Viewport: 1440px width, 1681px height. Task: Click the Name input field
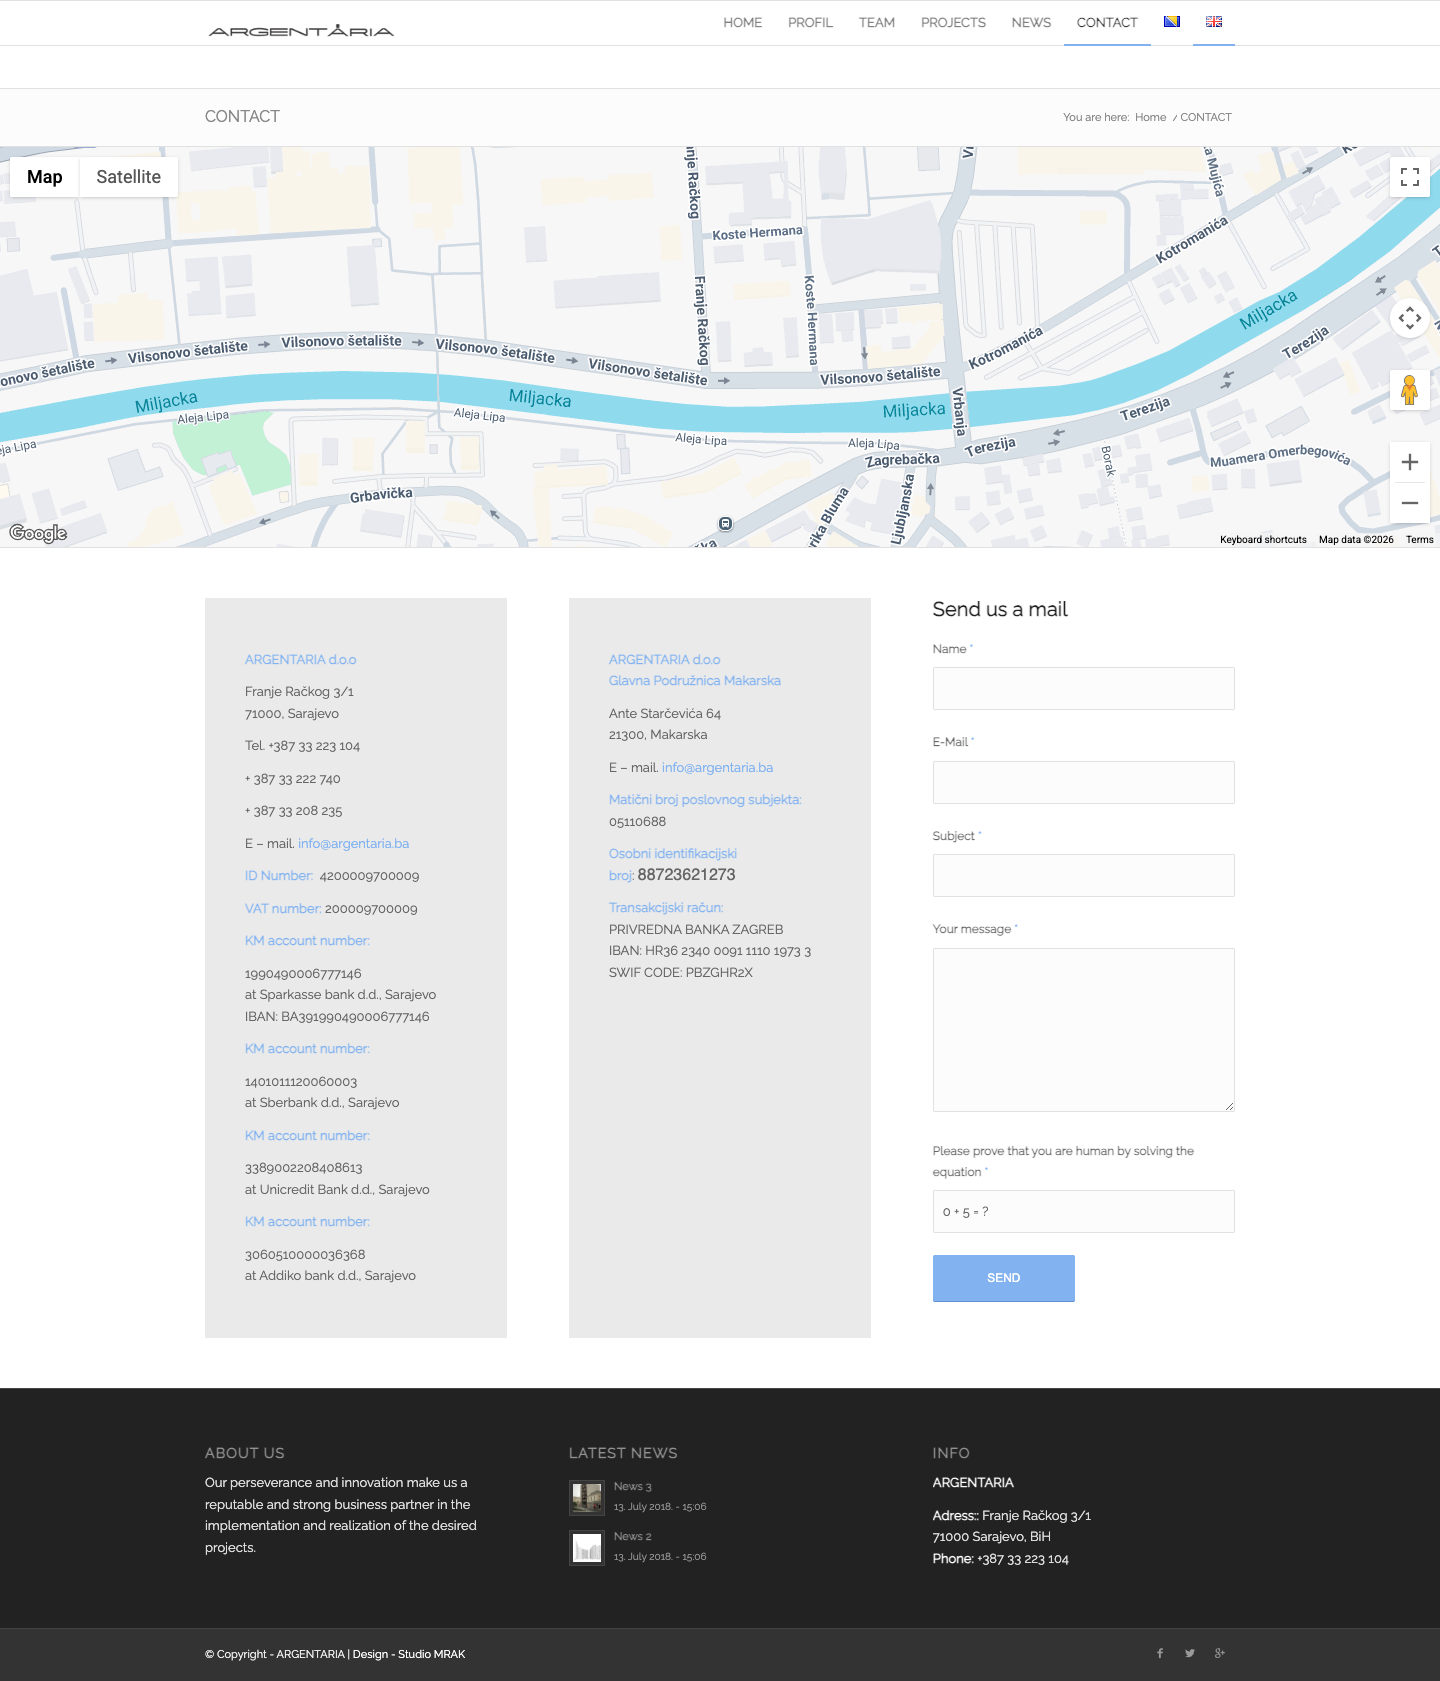point(1084,689)
